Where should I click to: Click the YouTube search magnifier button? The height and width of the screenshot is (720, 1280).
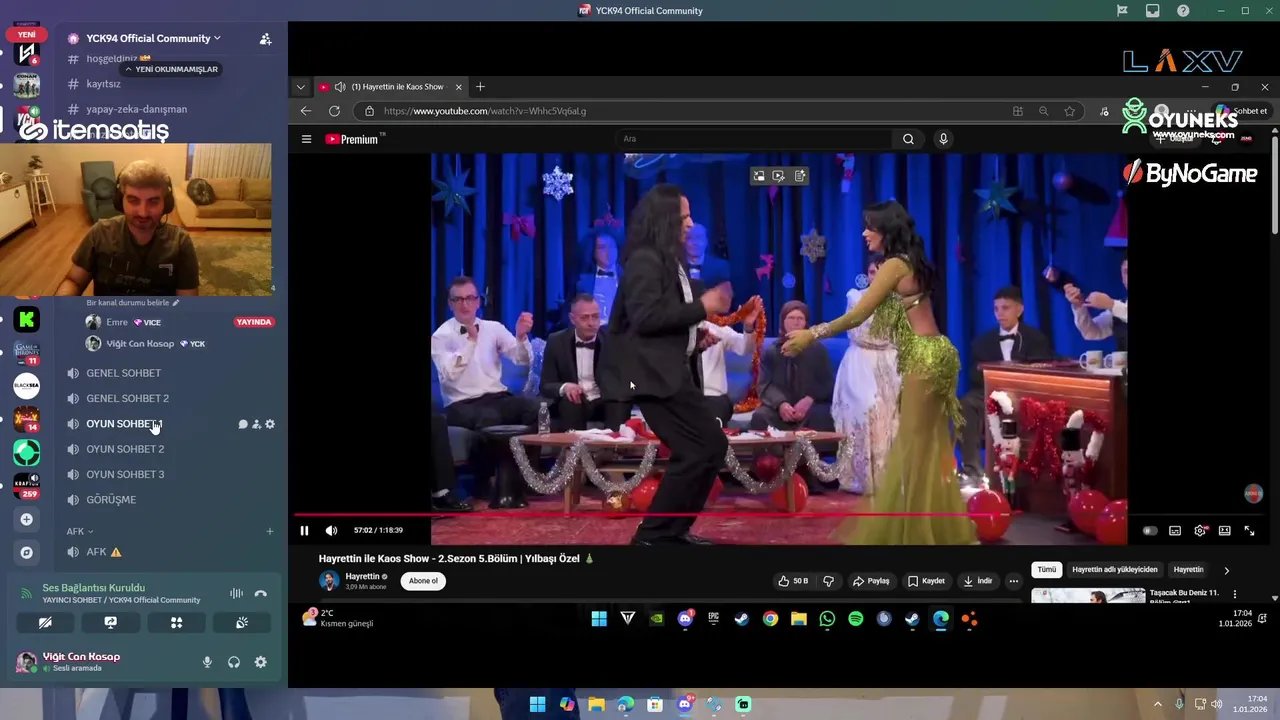[x=908, y=139]
